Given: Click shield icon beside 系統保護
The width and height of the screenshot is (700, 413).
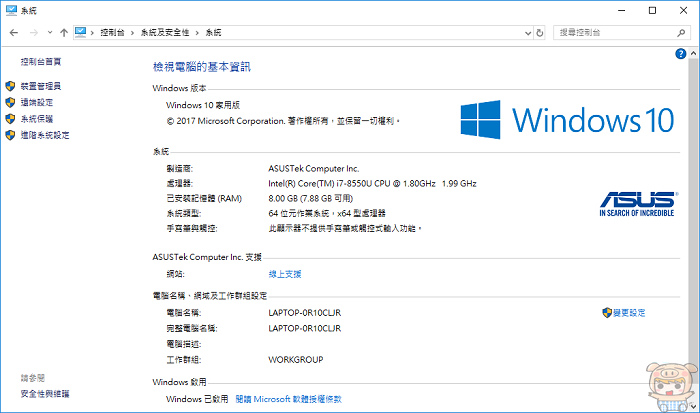Looking at the screenshot, I should pyautogui.click(x=10, y=119).
